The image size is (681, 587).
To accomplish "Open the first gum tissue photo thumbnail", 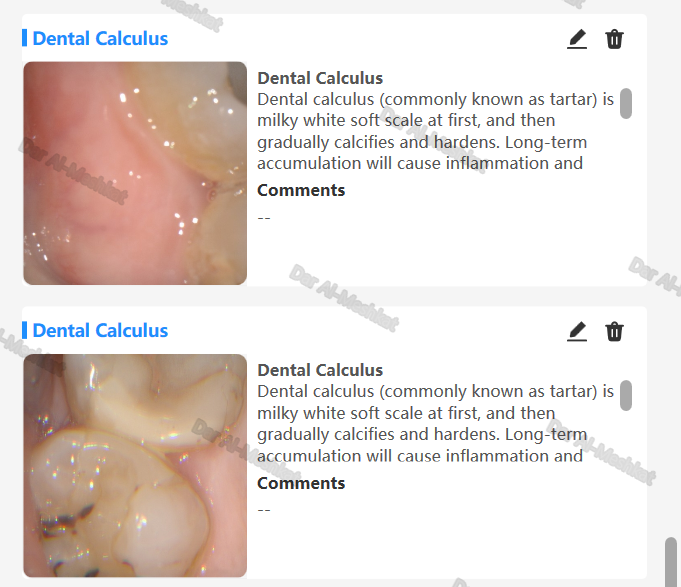I will (135, 173).
